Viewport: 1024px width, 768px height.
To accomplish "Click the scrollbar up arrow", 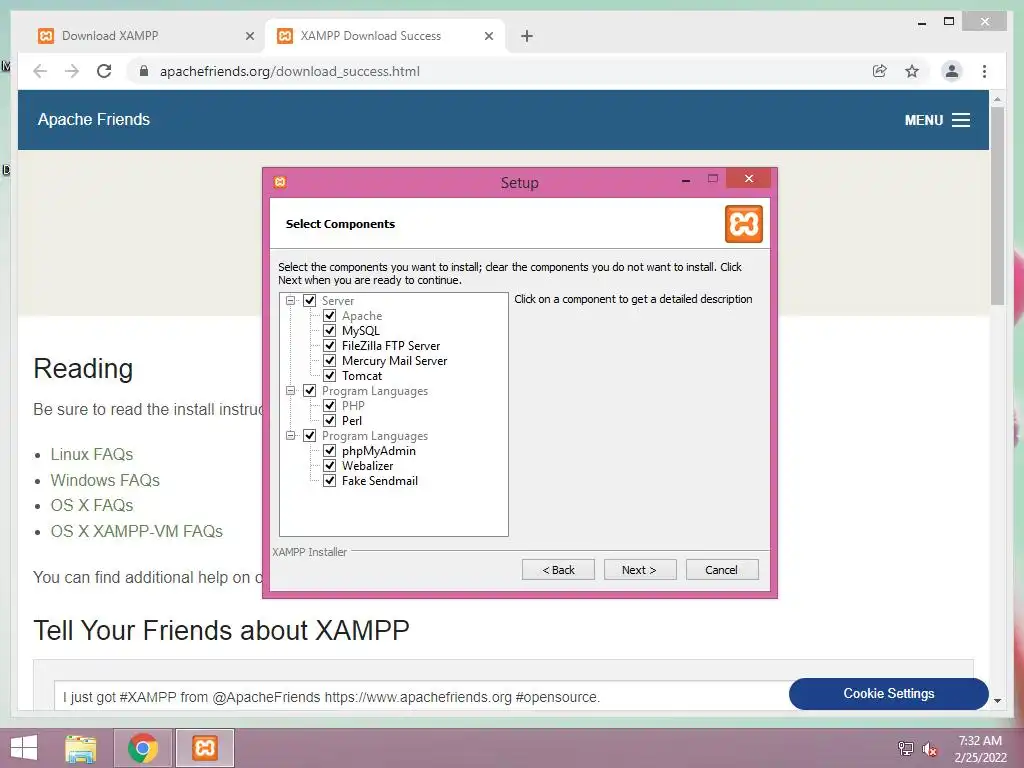I will 997,99.
